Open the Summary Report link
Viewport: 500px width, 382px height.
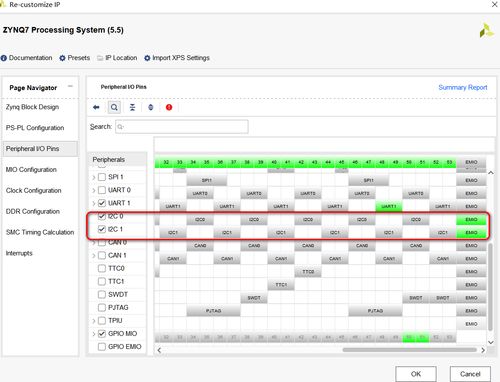(x=463, y=87)
